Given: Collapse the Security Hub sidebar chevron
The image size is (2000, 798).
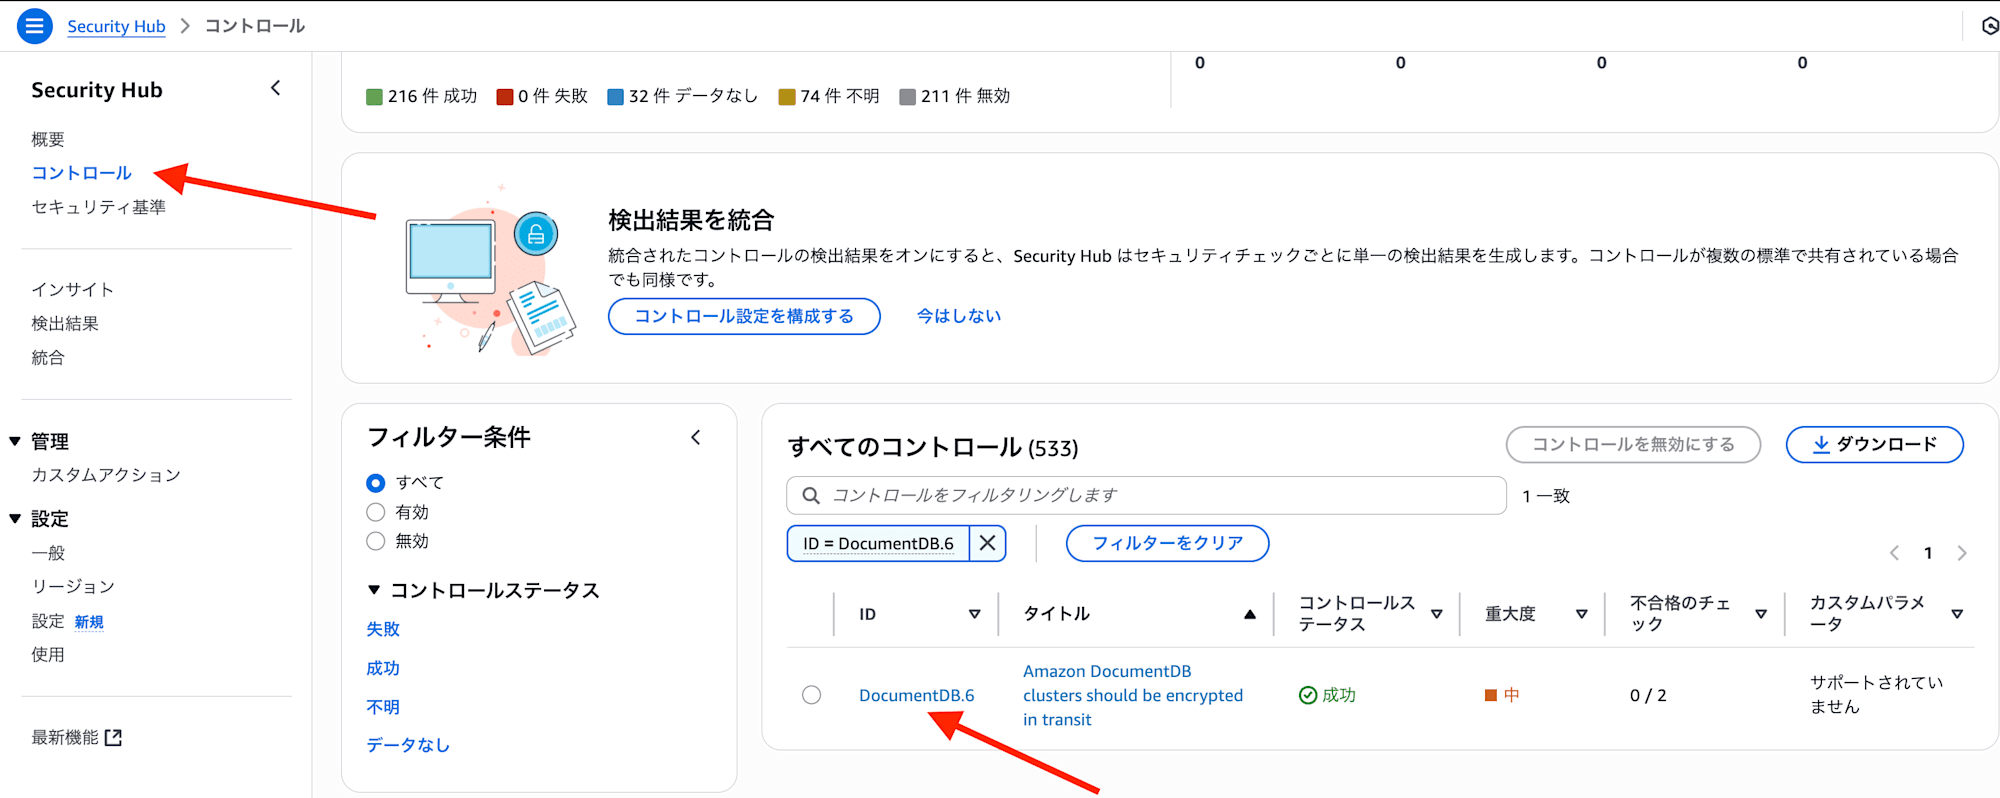Looking at the screenshot, I should pos(276,88).
